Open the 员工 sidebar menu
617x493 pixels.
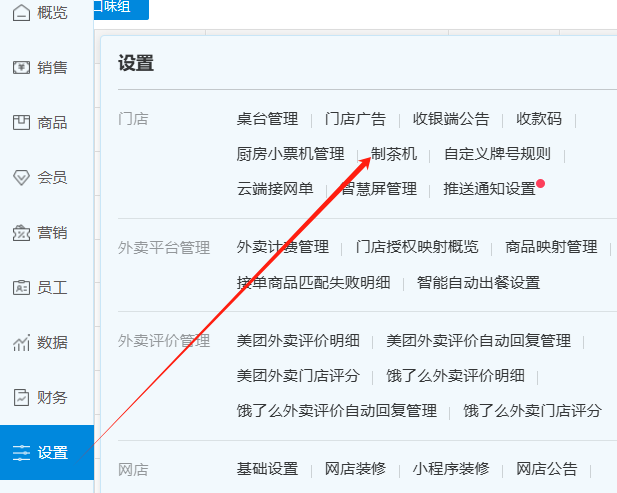pos(47,288)
